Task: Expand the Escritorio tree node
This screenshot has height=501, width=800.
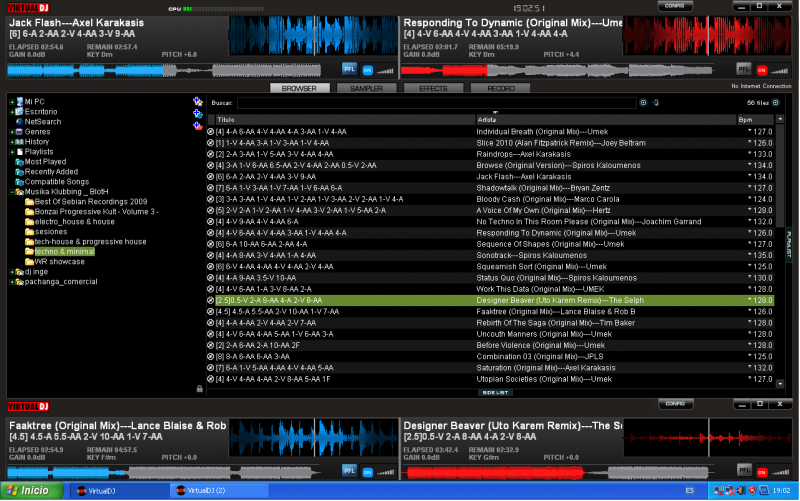Action: tap(12, 112)
